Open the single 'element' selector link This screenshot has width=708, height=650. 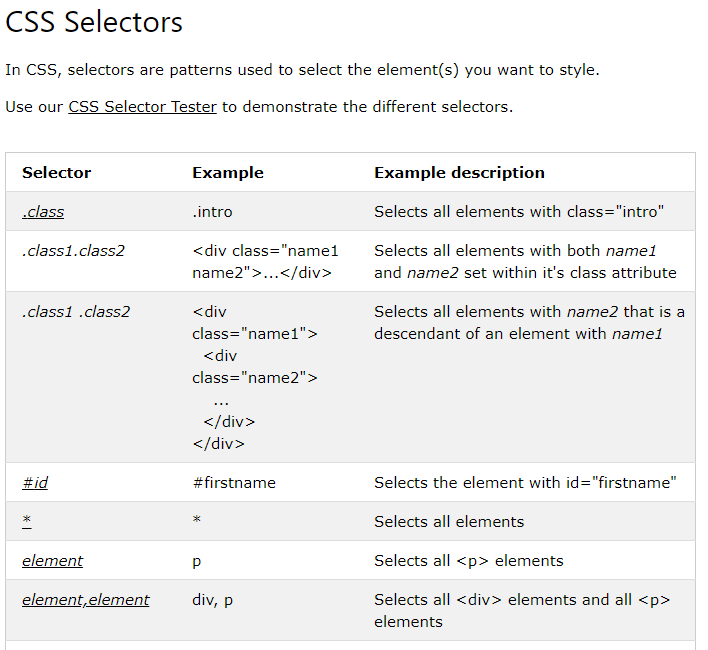[52, 561]
